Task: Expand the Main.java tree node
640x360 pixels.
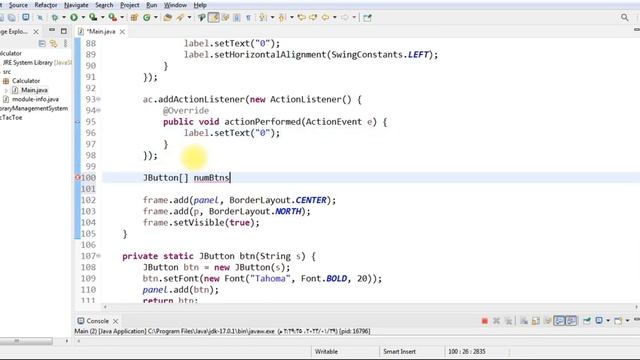Action: tap(6, 90)
